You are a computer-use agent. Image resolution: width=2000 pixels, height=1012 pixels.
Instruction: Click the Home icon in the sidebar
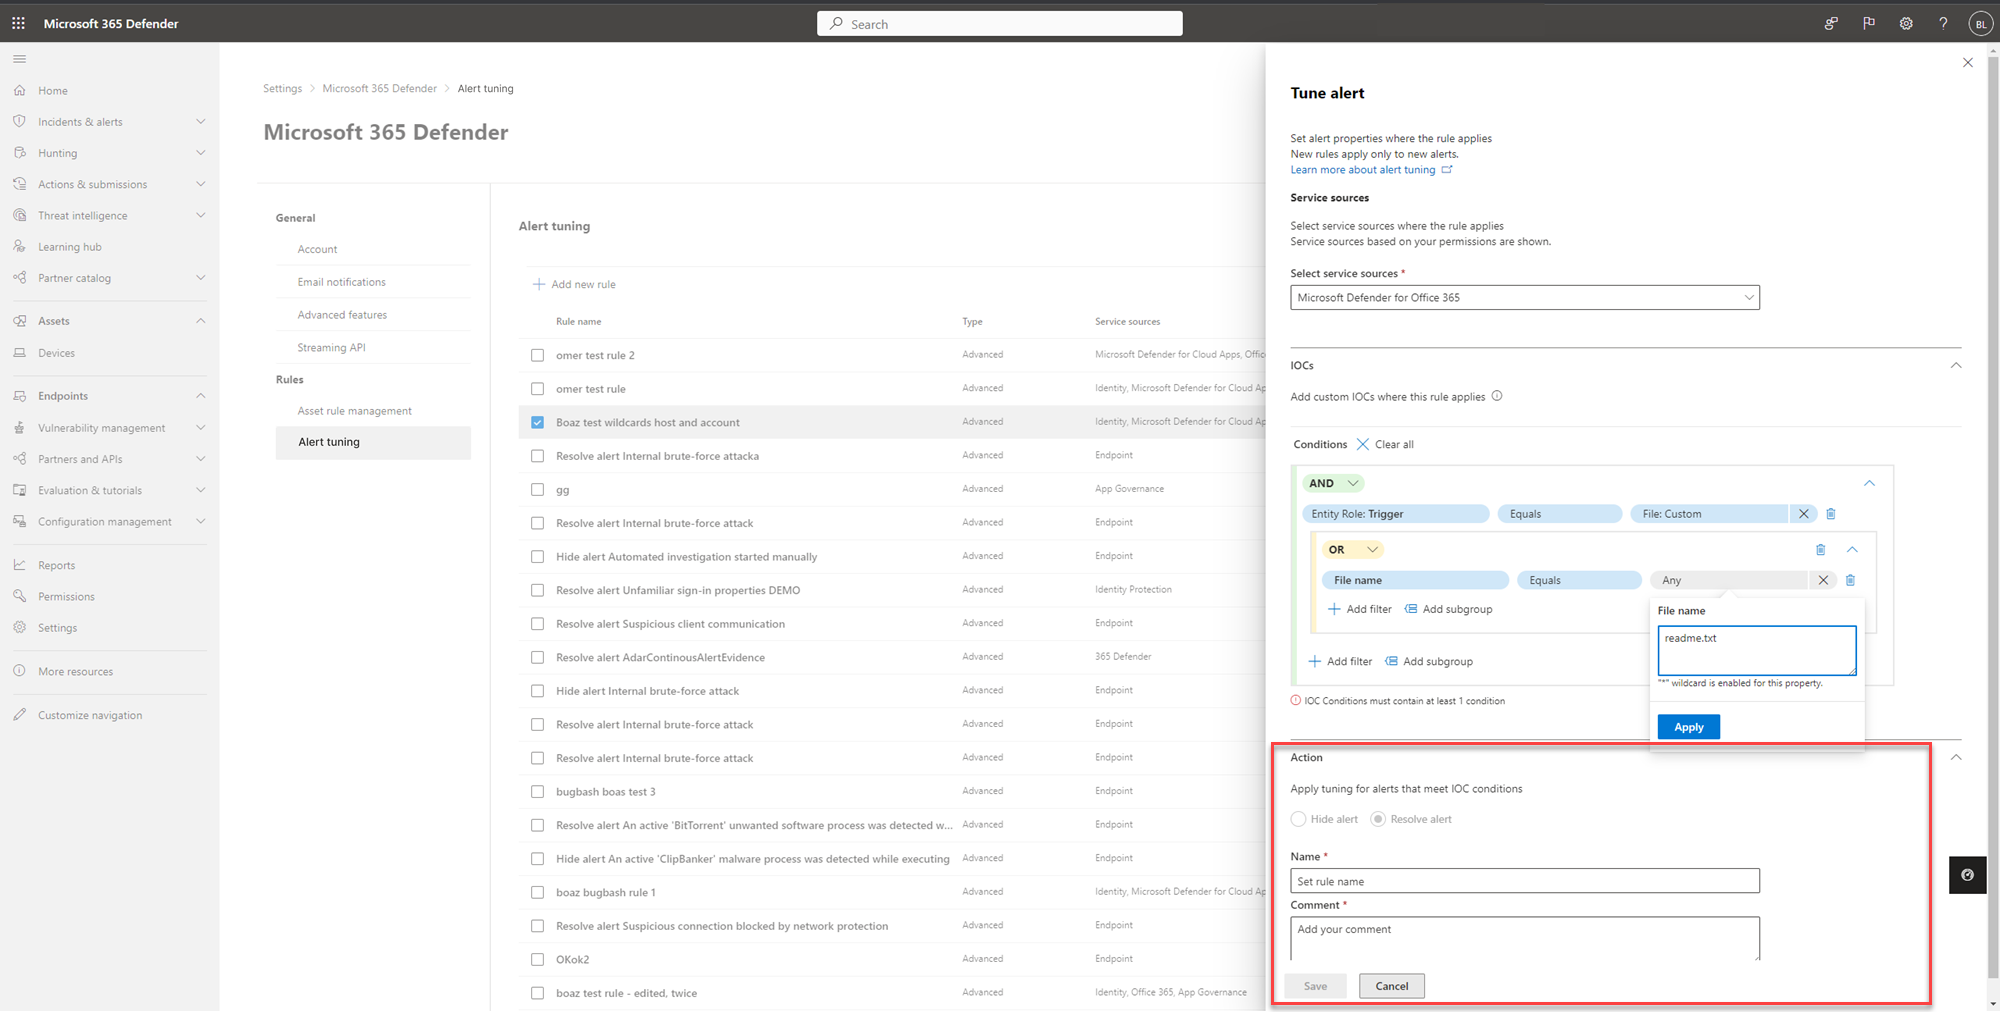19,90
